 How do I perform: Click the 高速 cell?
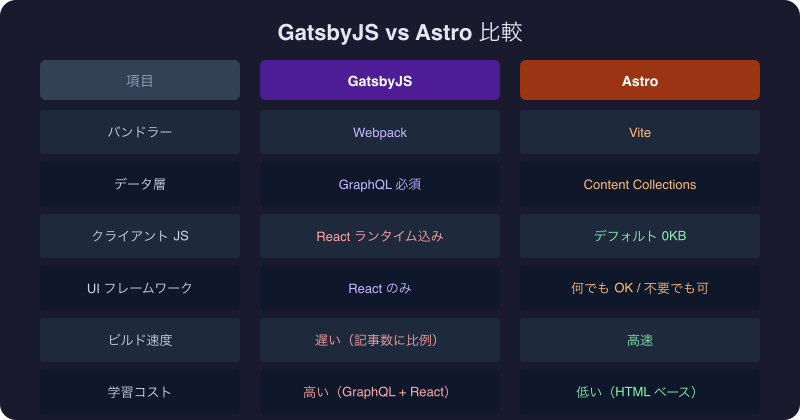click(x=640, y=340)
